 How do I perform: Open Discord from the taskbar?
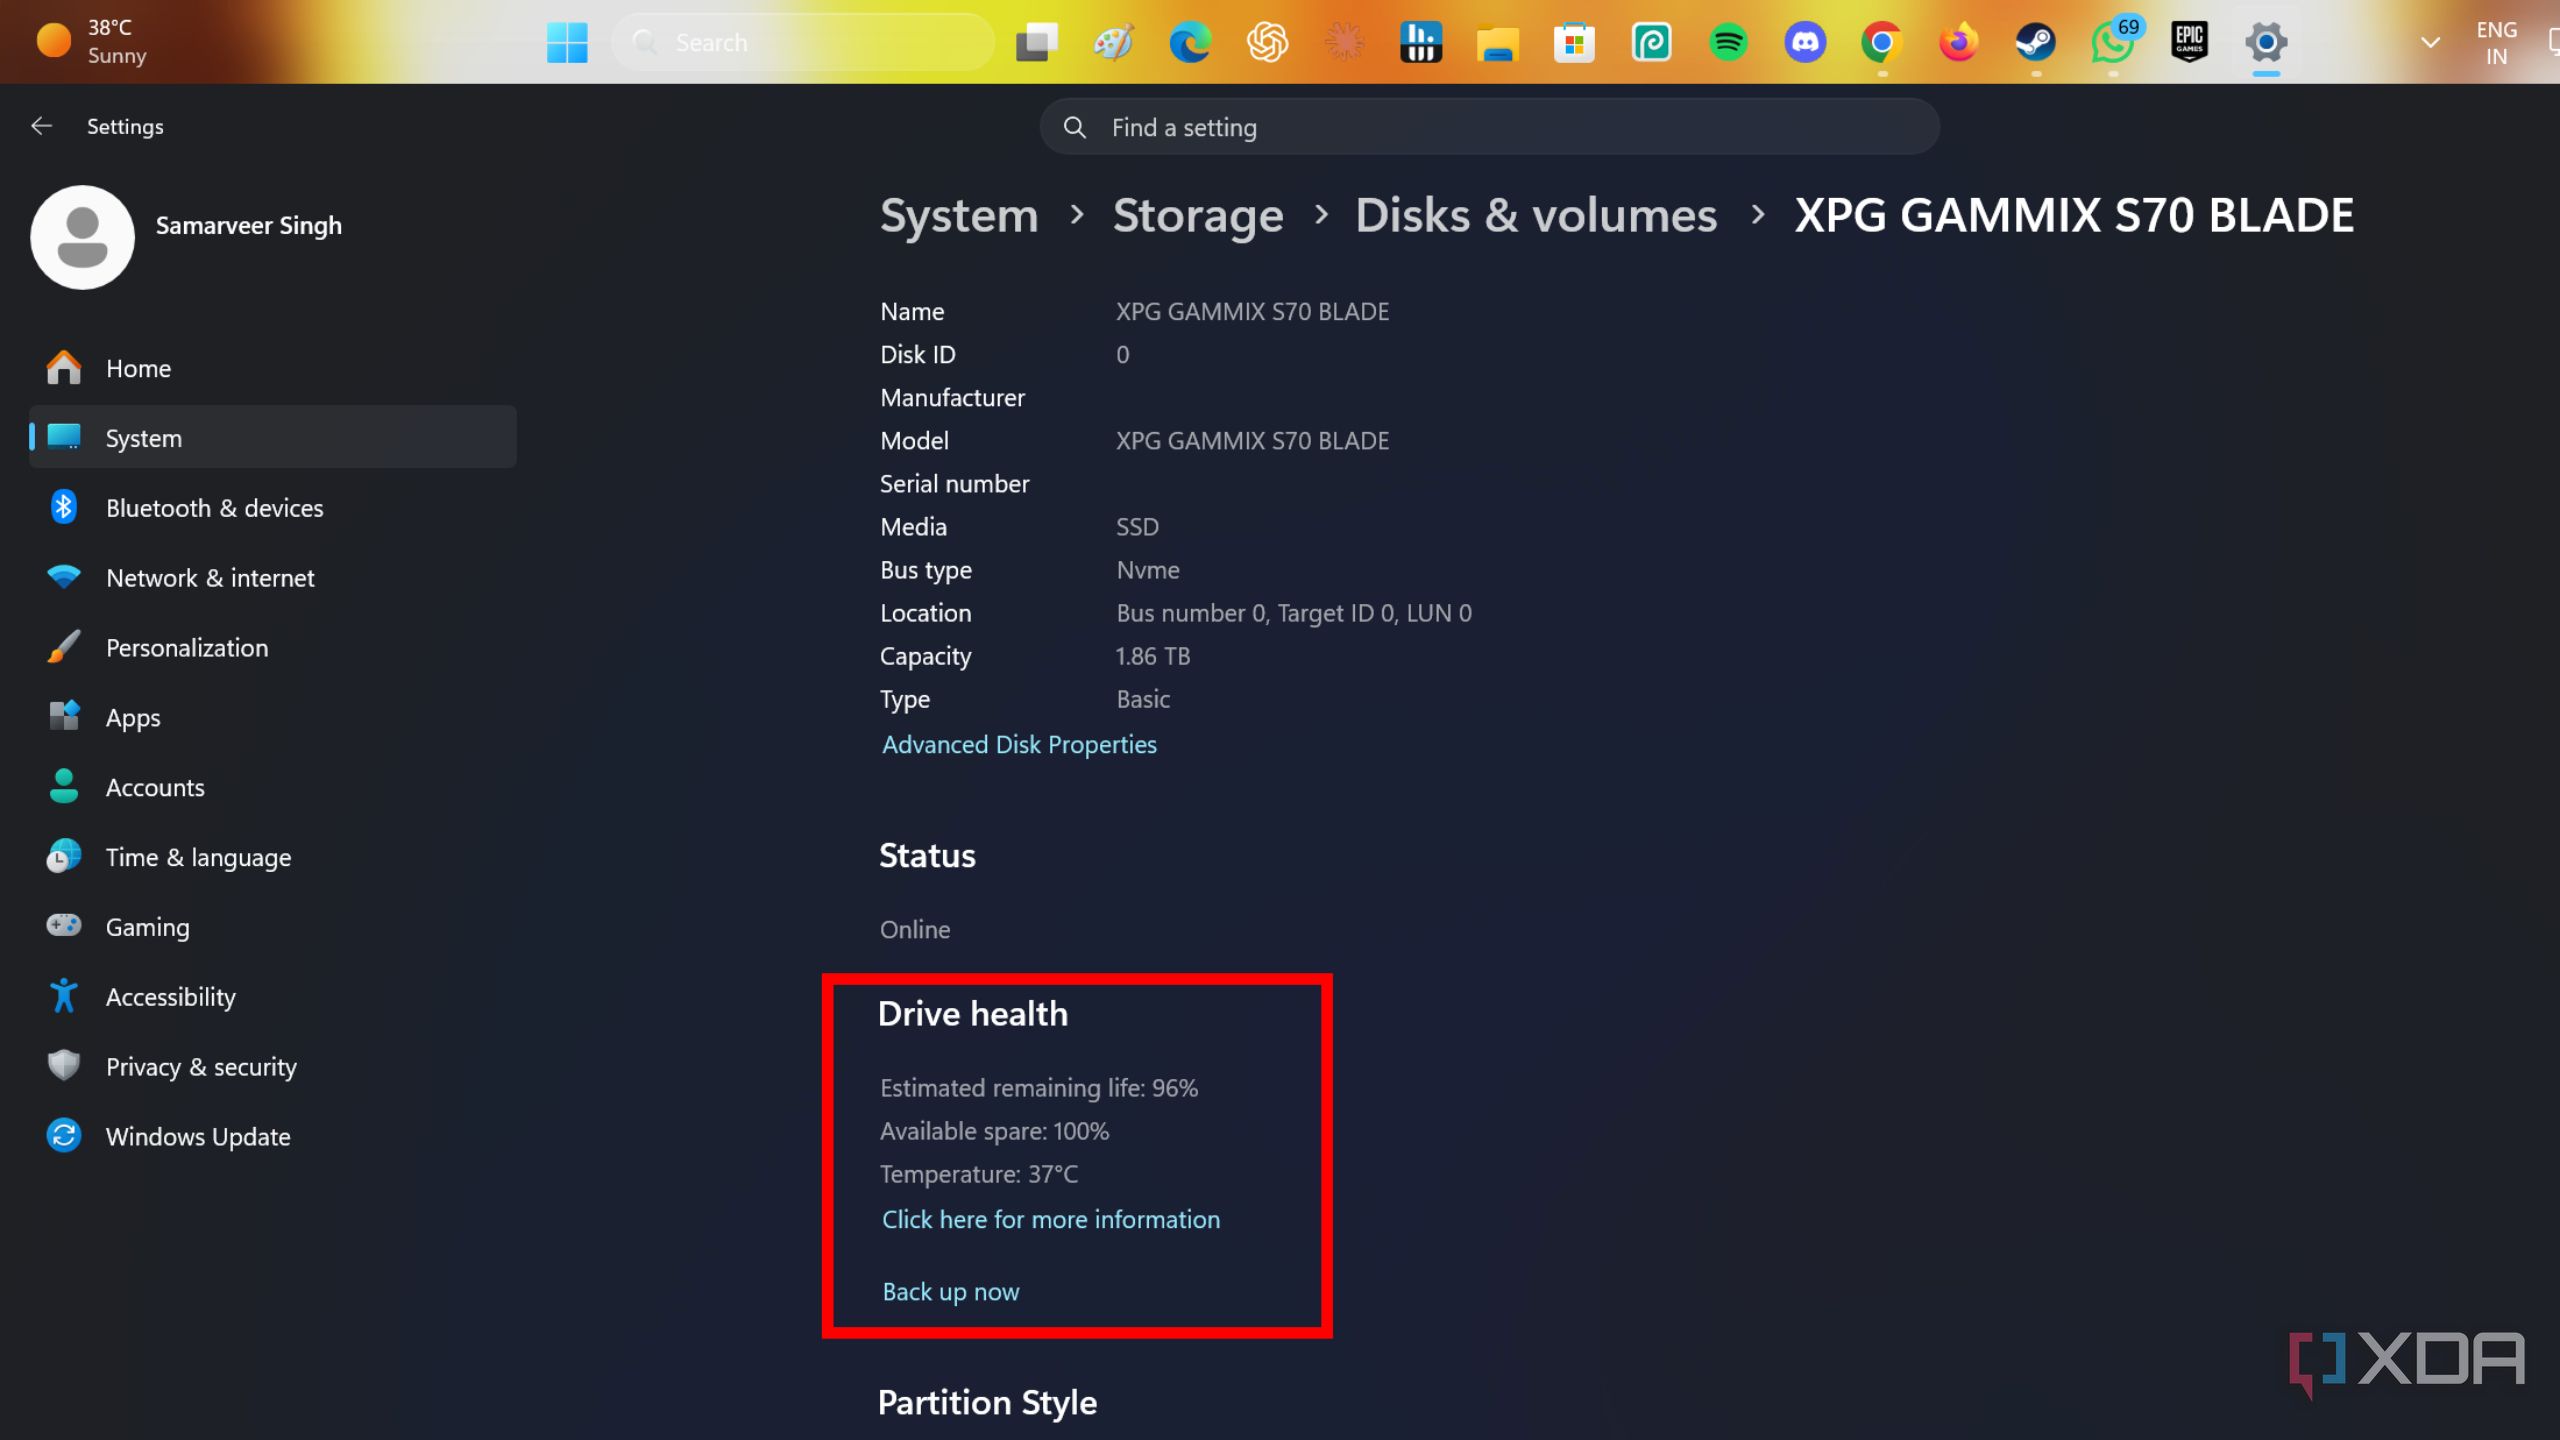[x=1805, y=42]
